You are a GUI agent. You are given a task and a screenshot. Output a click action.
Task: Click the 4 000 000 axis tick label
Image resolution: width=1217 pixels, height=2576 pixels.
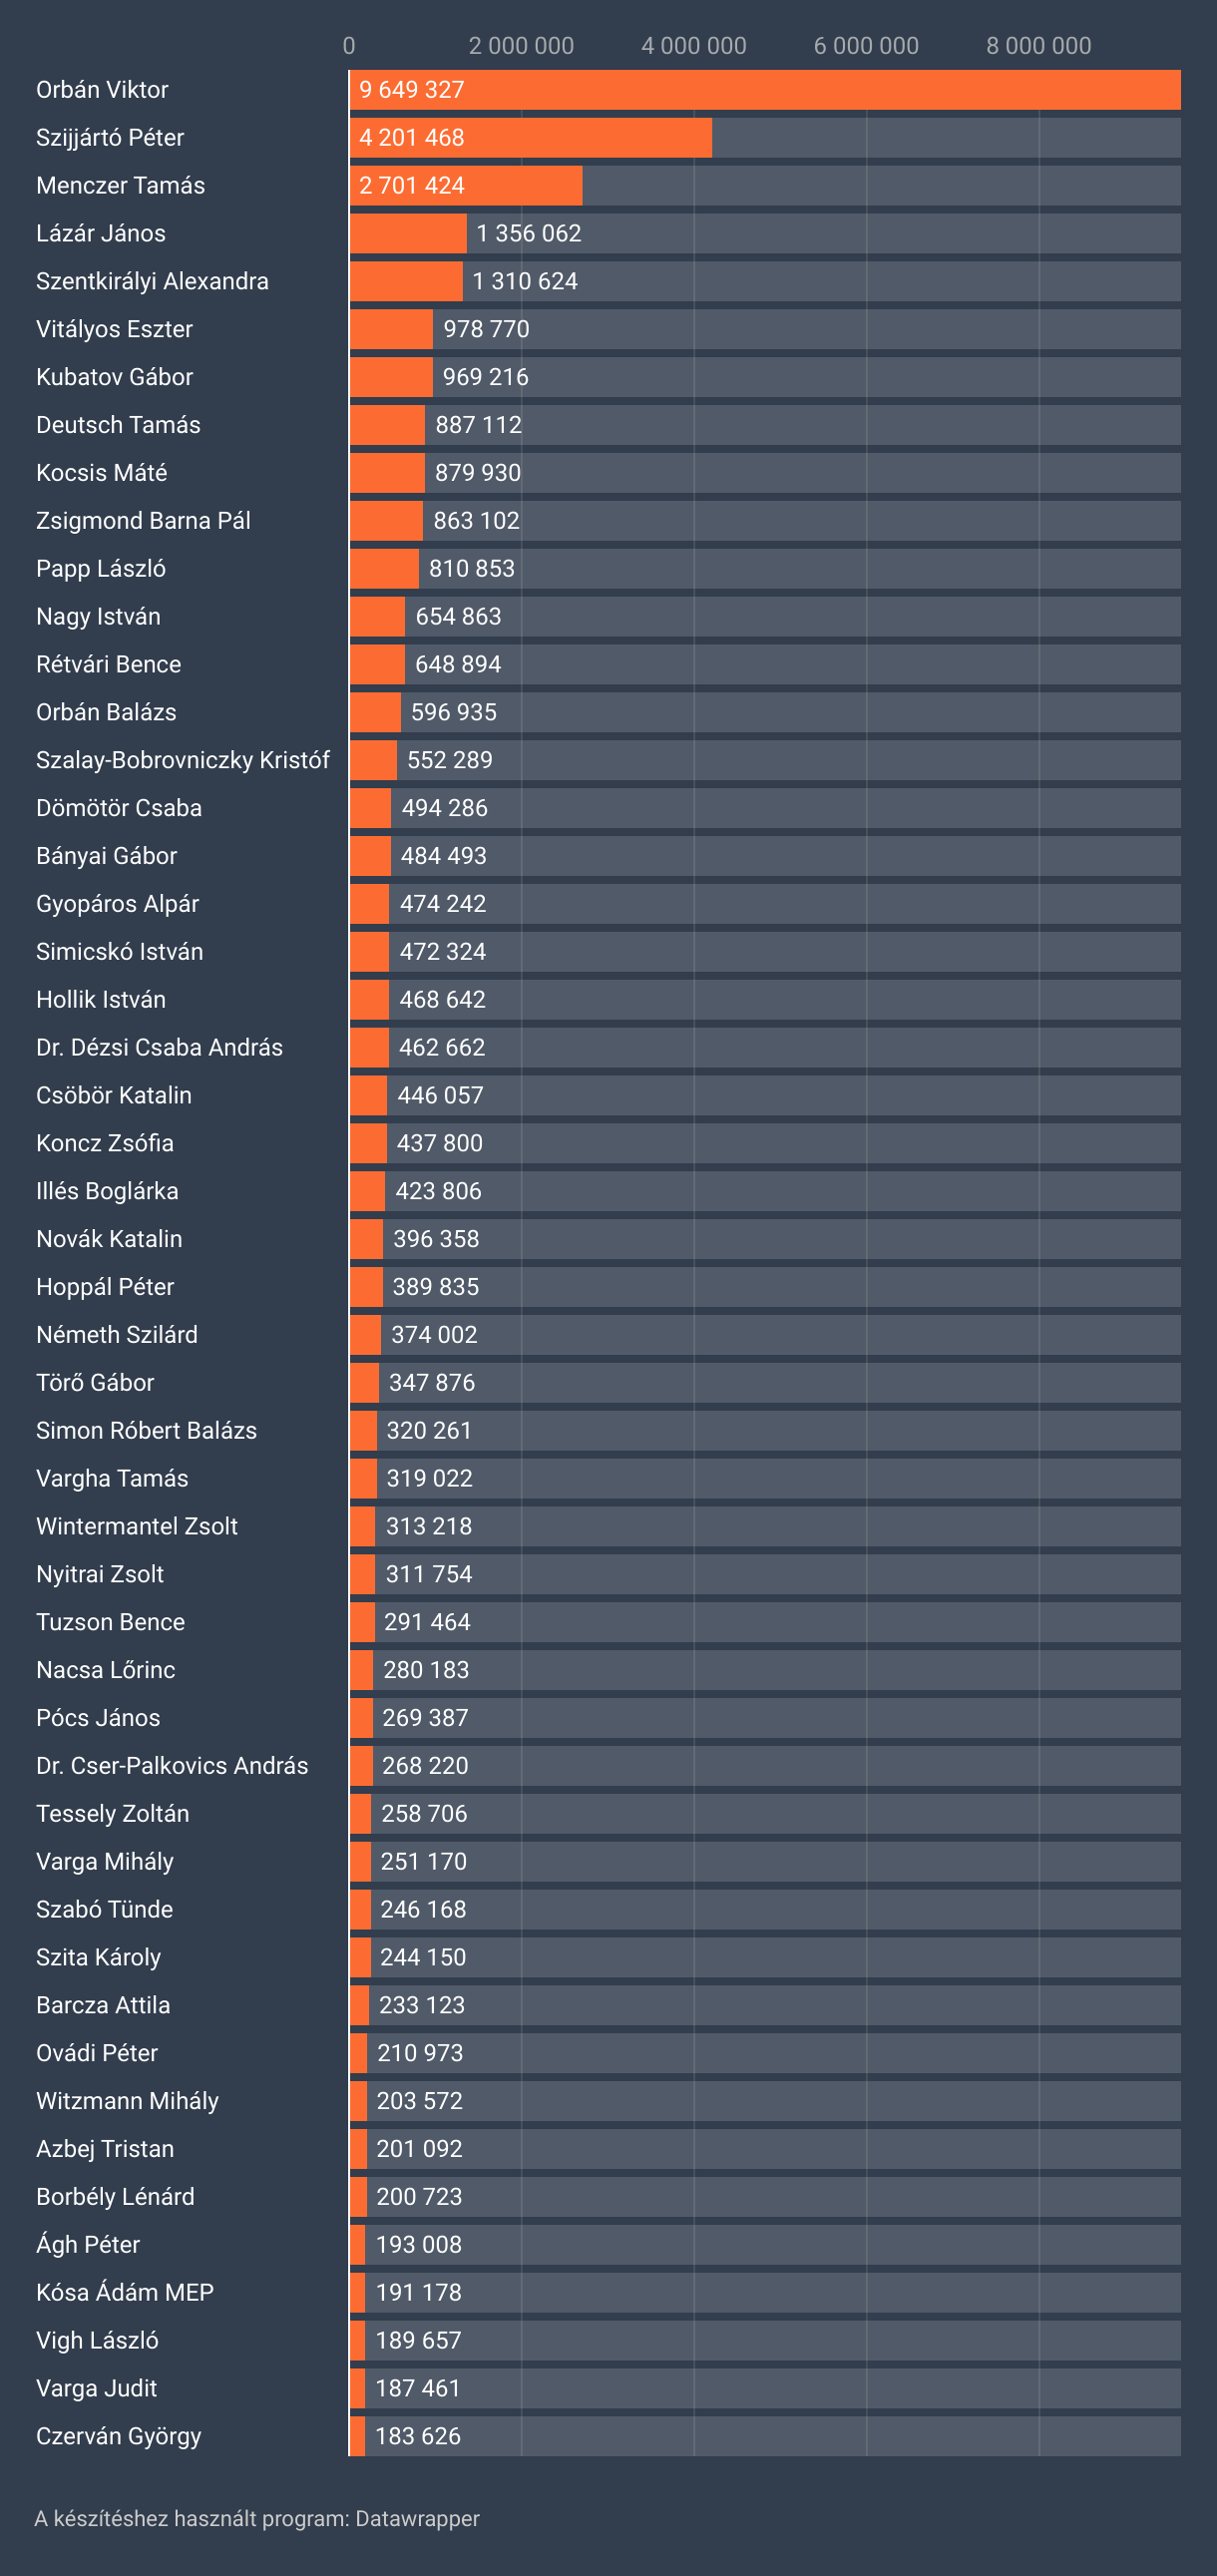click(694, 46)
